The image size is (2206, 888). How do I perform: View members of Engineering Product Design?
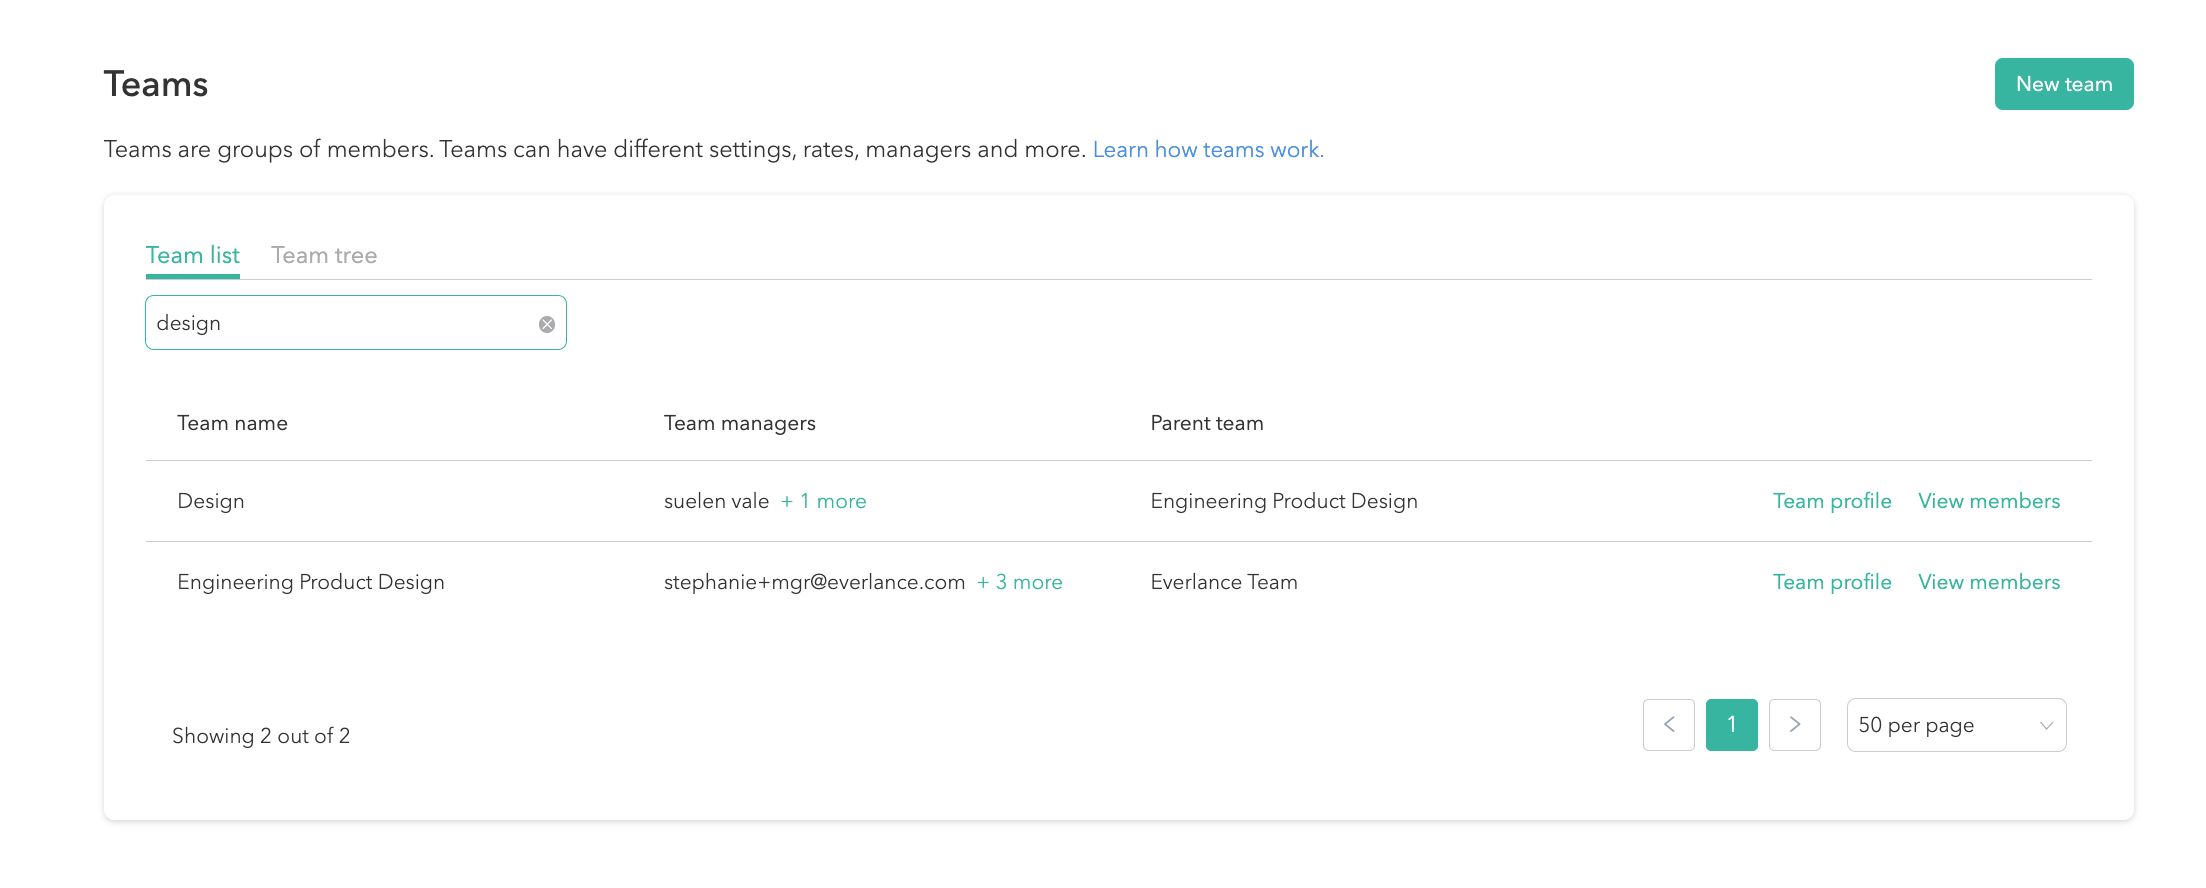click(x=1988, y=582)
